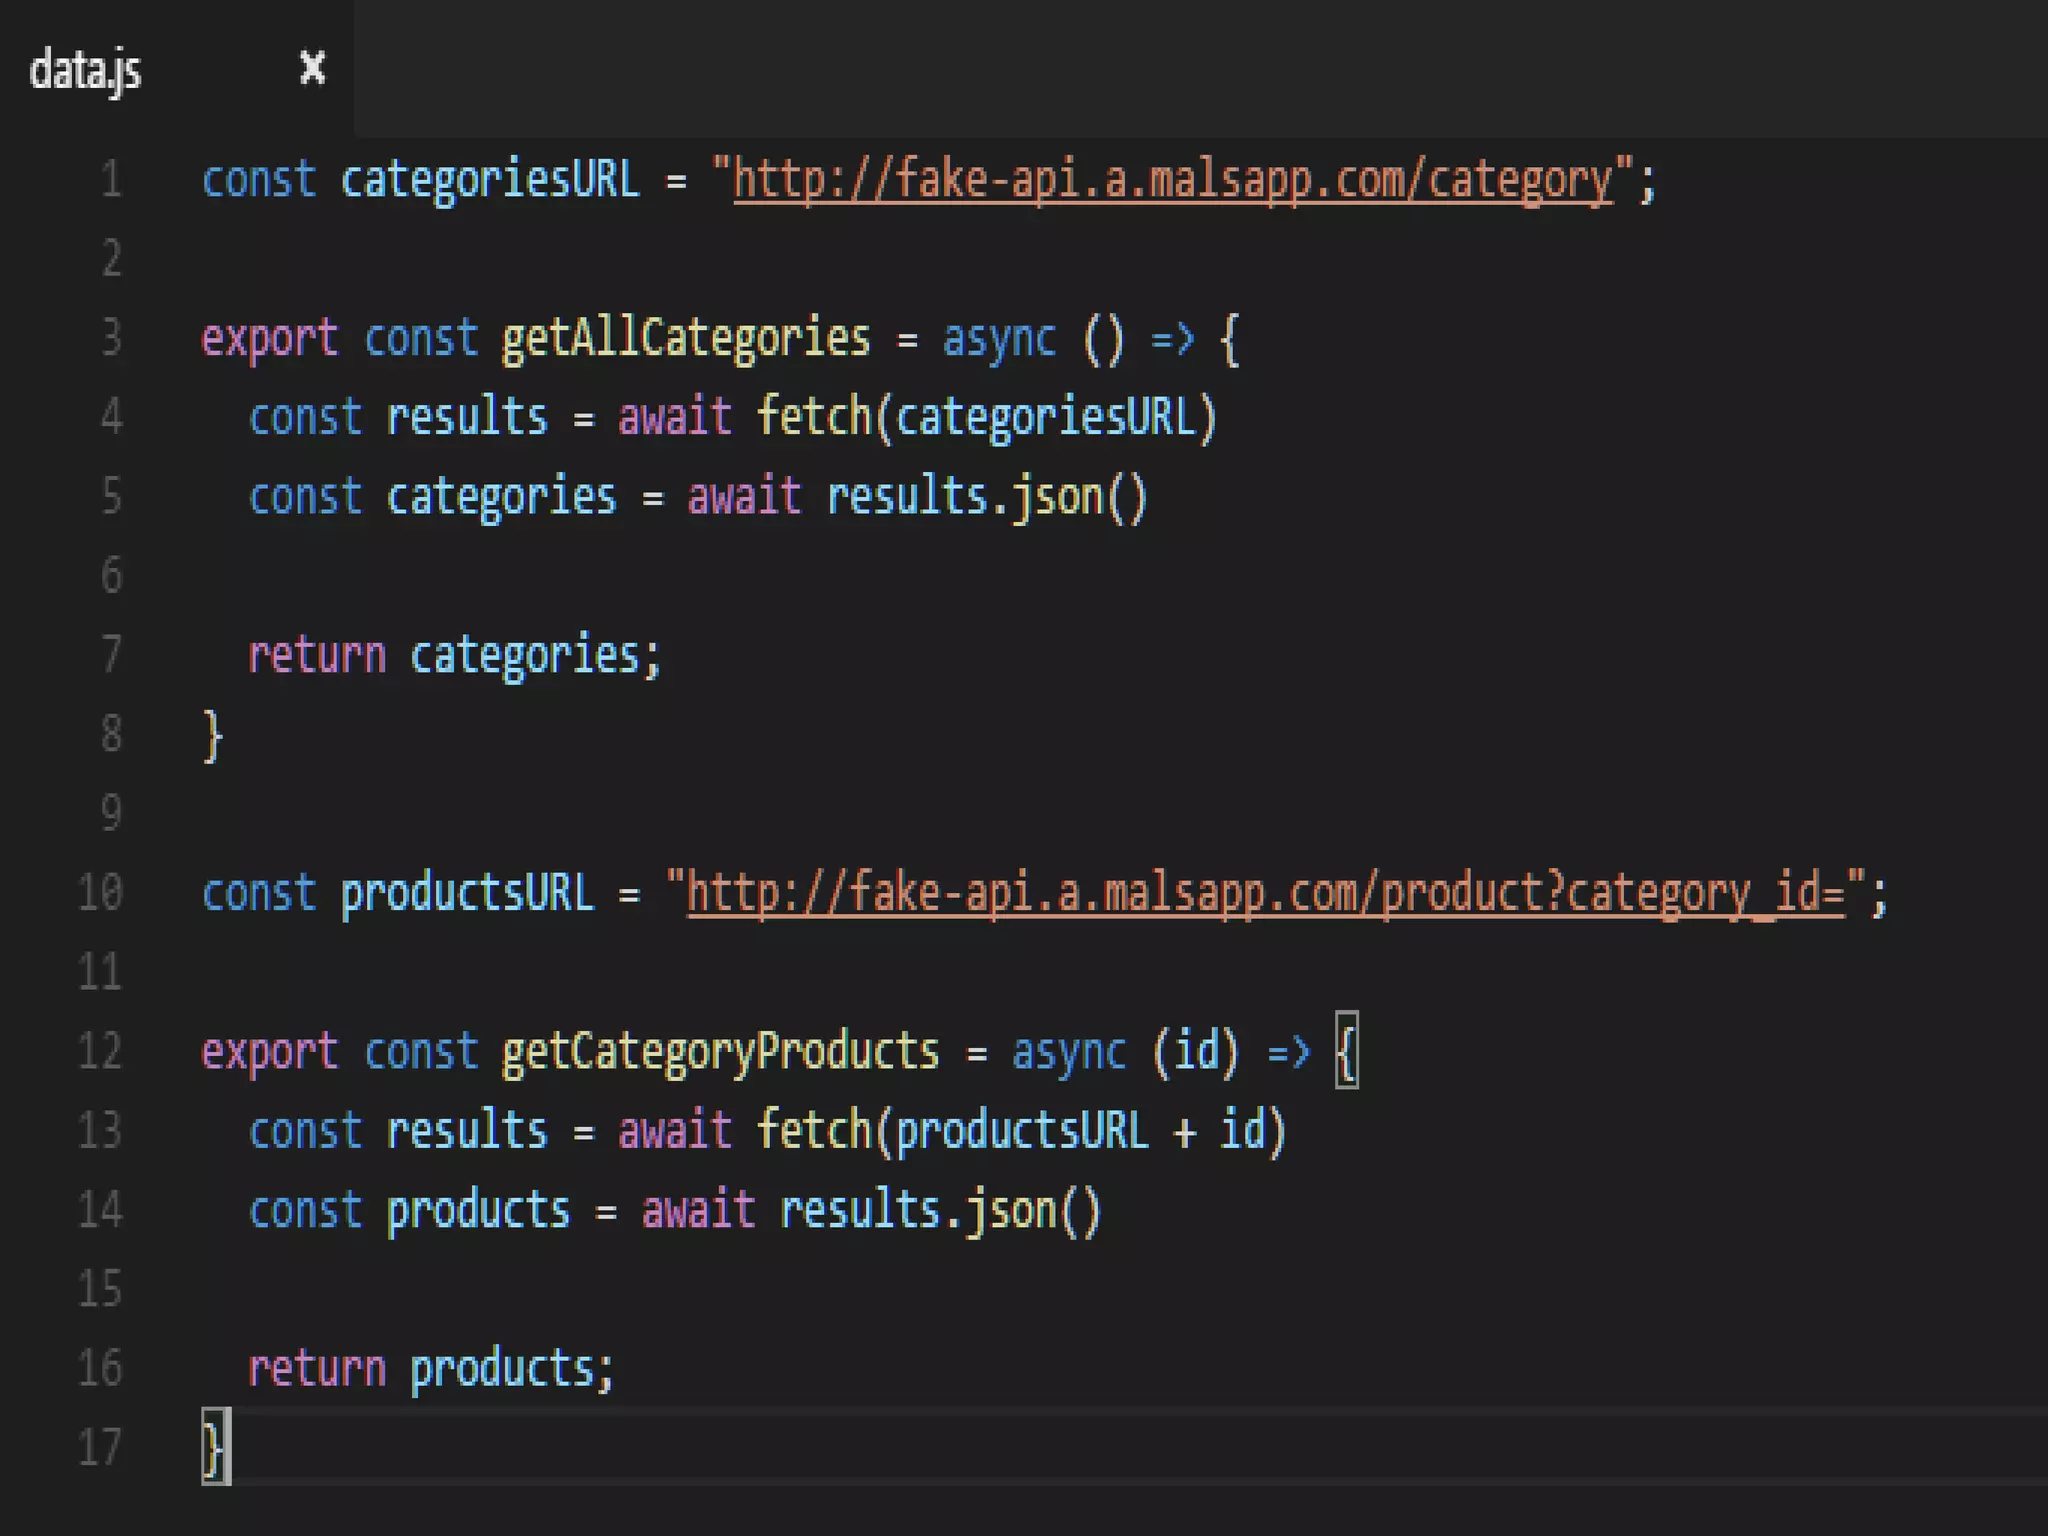Image resolution: width=2048 pixels, height=1536 pixels.
Task: Place cursor on getCategoryProducts function name
Action: pyautogui.click(x=719, y=1052)
